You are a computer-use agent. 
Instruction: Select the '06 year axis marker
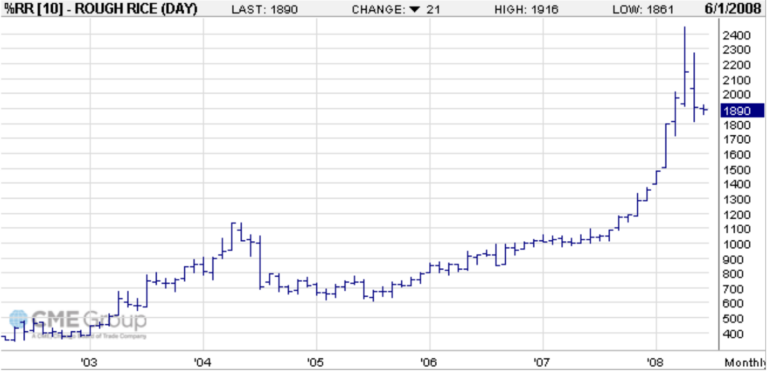point(429,363)
